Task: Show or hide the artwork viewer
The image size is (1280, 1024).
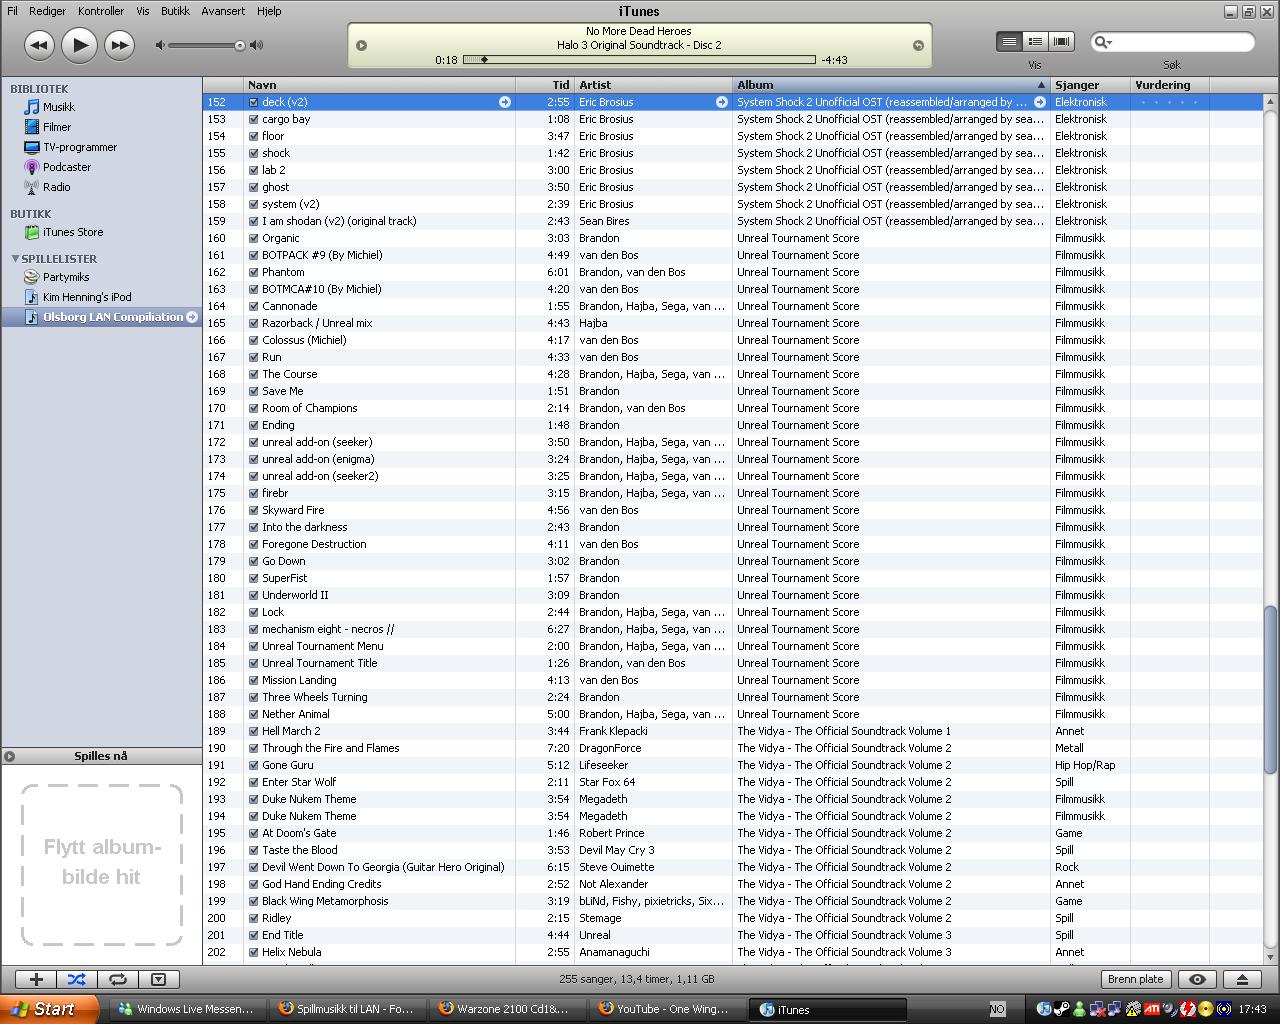Action: point(158,980)
